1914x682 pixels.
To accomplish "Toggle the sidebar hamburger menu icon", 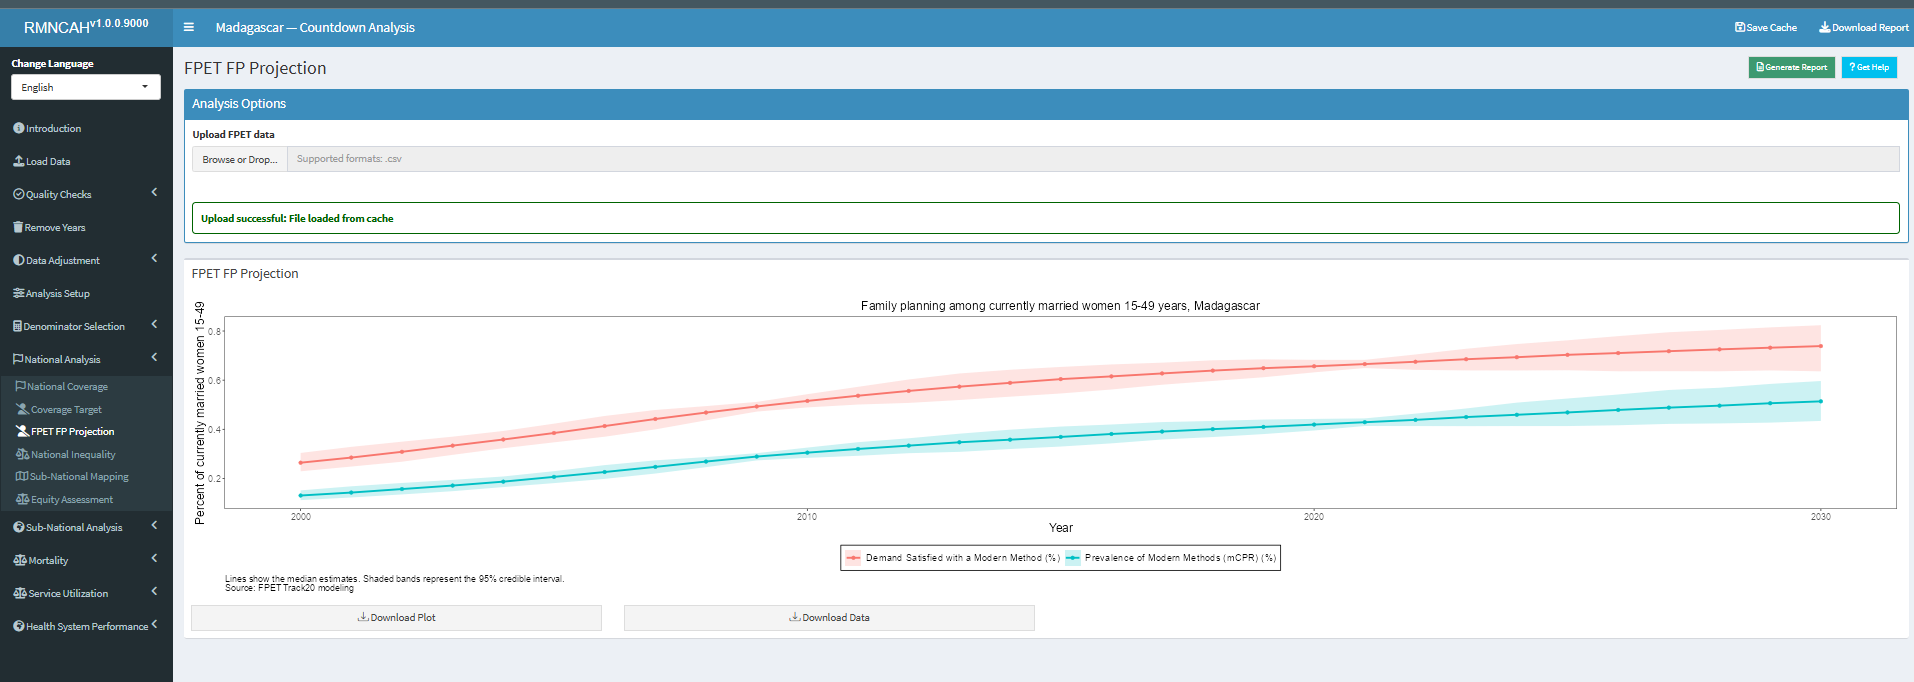I will 188,27.
